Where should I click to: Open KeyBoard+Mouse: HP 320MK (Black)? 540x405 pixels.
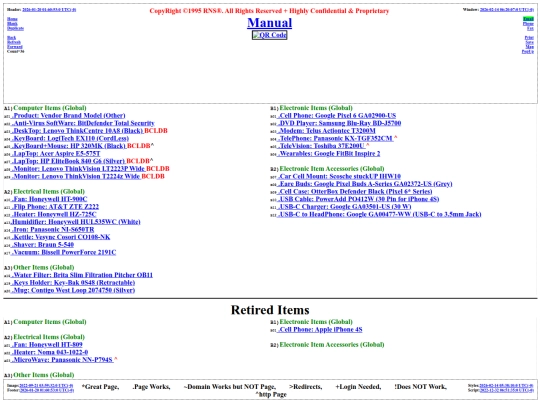(x=69, y=146)
